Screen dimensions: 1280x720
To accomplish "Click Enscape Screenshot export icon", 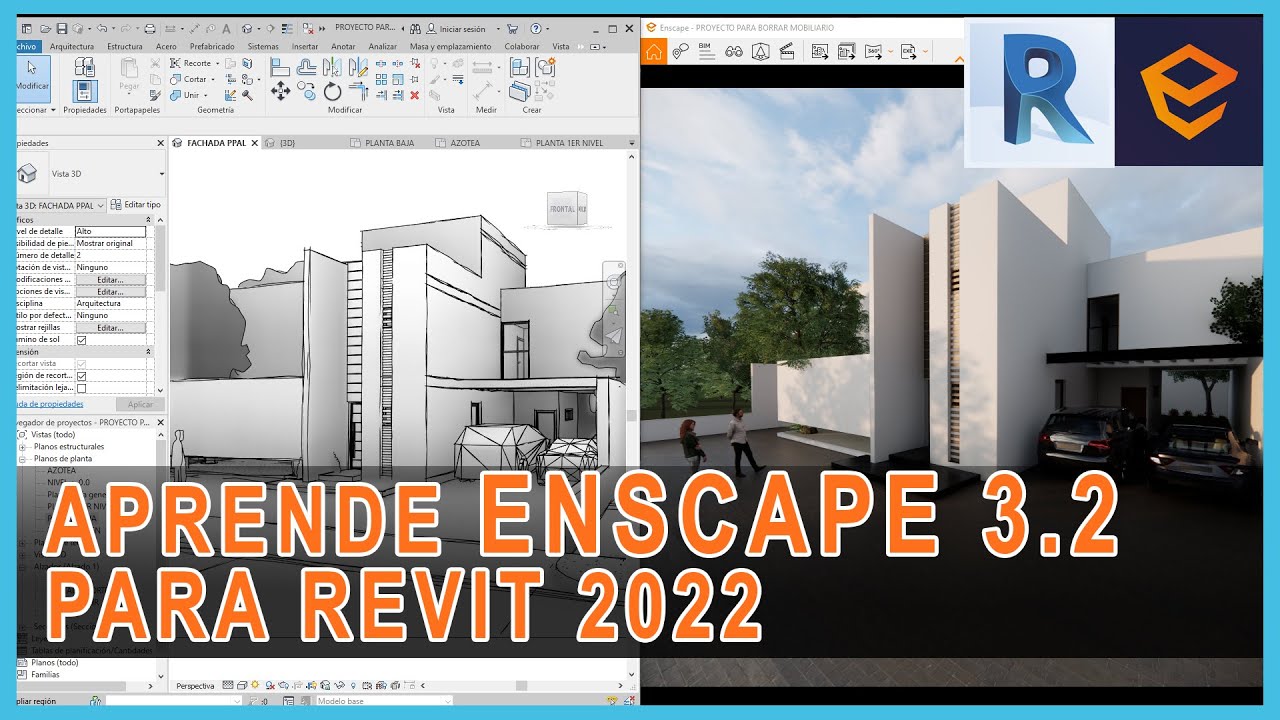I will 820,52.
